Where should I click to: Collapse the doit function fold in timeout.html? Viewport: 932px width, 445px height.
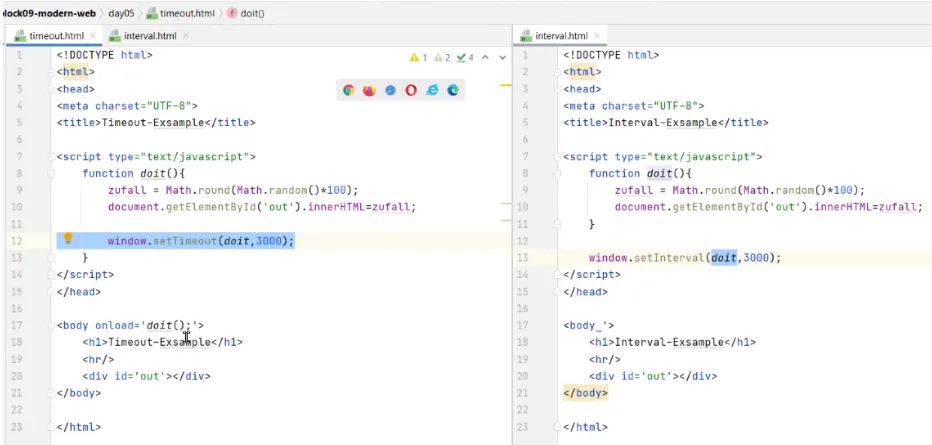[51, 173]
